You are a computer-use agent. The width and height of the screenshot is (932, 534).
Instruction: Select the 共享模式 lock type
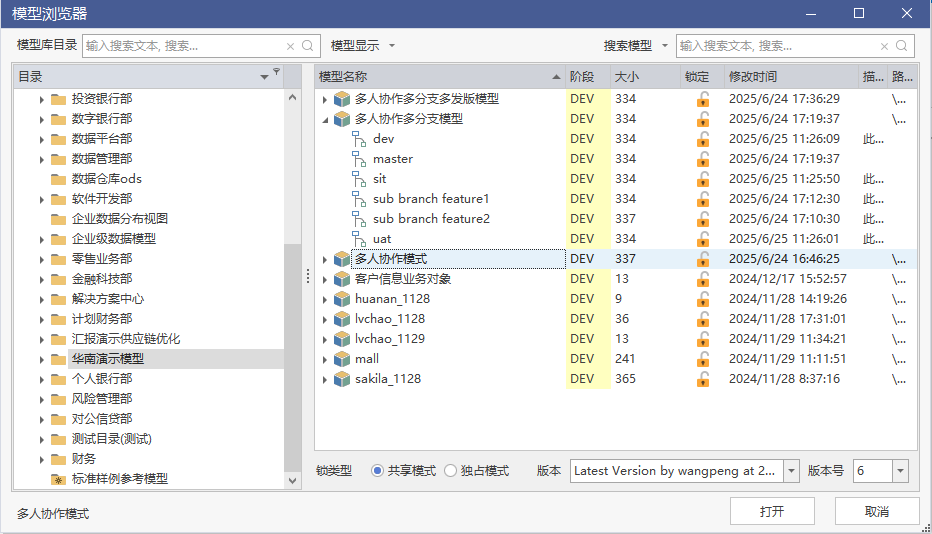(377, 470)
